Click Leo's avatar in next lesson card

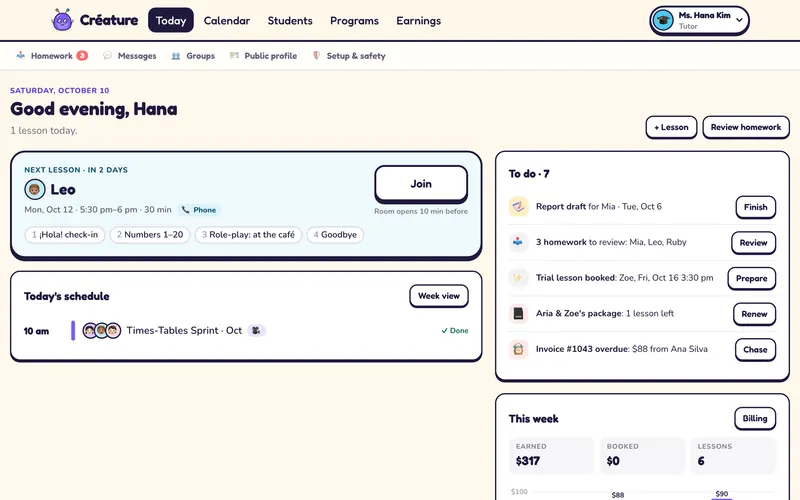(35, 189)
